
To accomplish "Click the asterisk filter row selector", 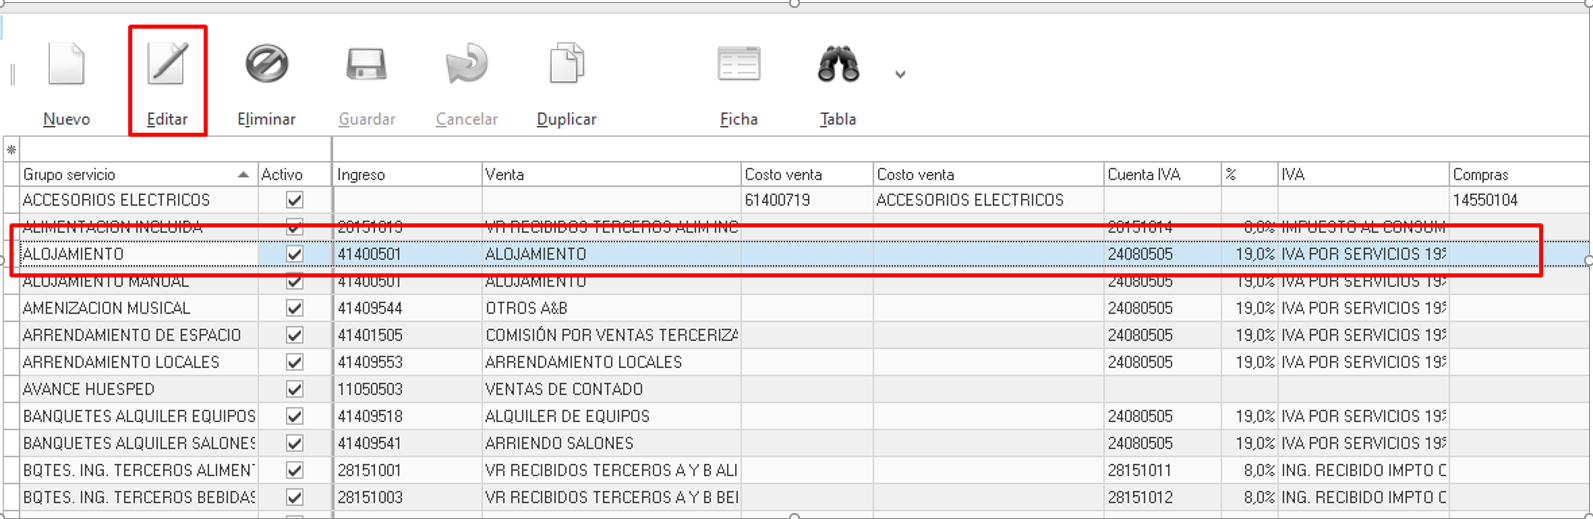I will 11,150.
